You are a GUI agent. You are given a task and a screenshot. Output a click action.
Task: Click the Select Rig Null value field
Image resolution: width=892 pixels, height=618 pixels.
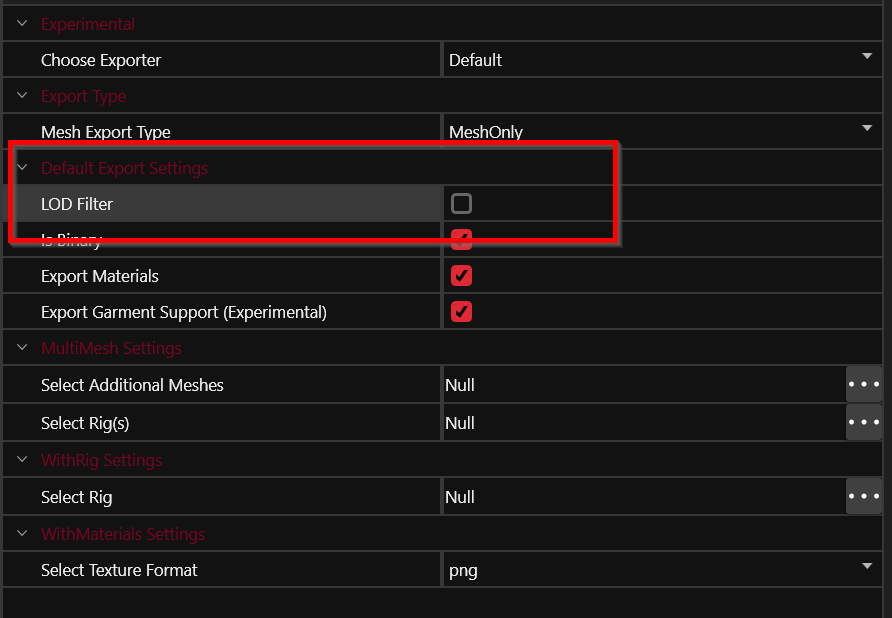coord(640,497)
